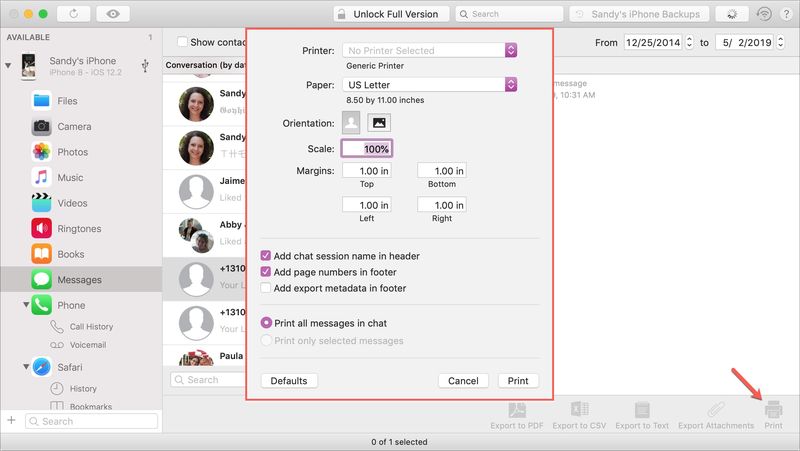Click the Defaults button

(x=289, y=381)
